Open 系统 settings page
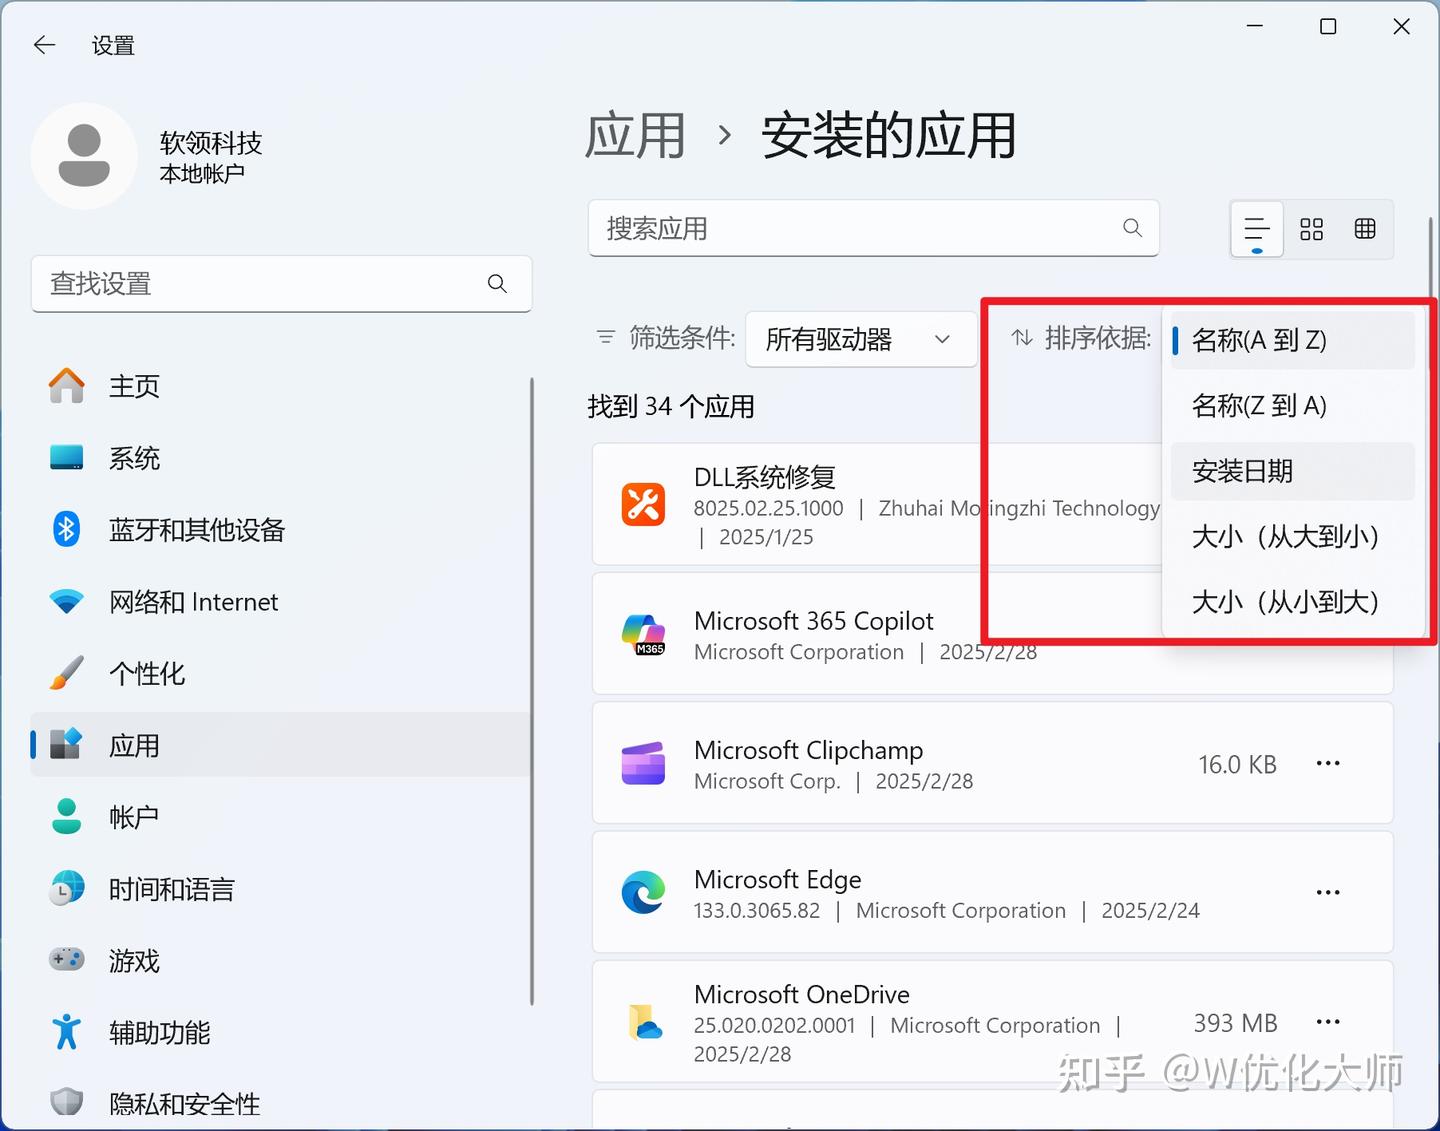 (x=280, y=458)
